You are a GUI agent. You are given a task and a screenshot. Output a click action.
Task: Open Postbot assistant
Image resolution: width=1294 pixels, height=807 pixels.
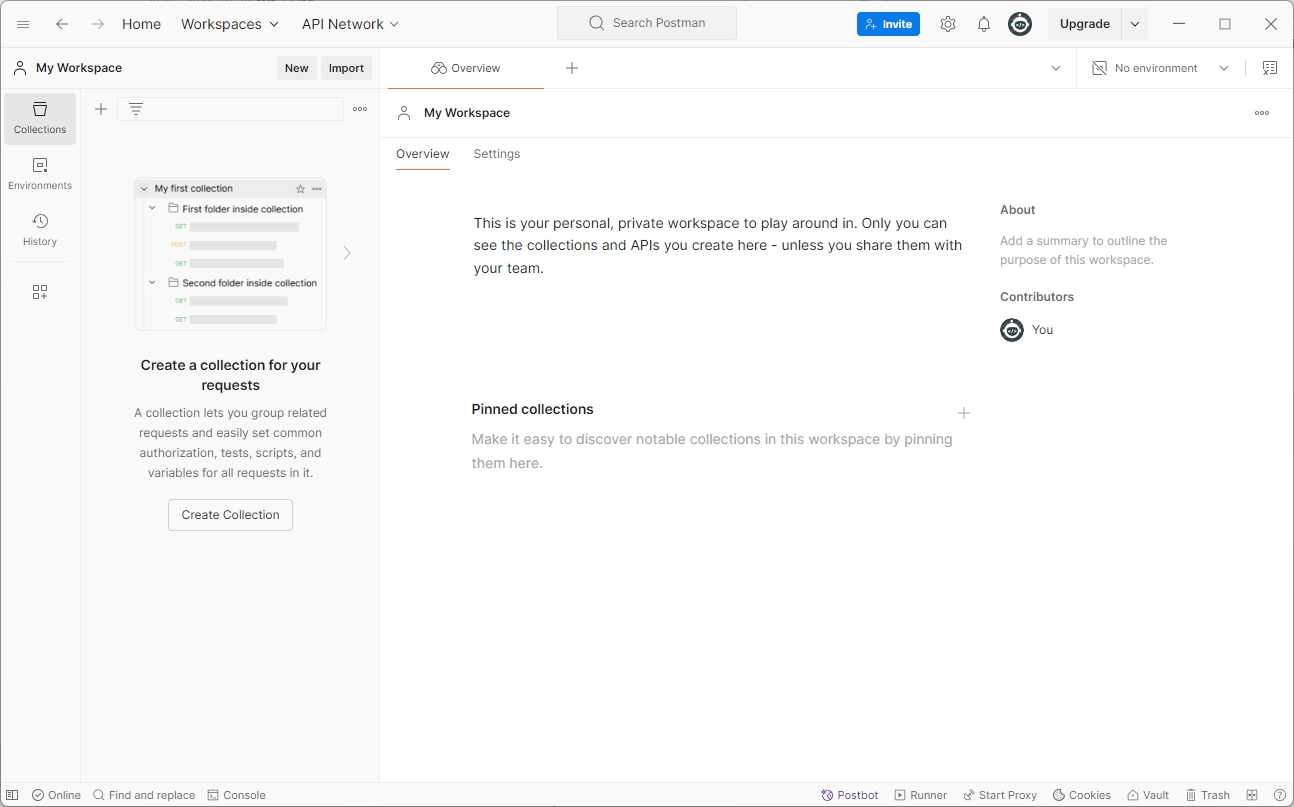pos(850,795)
